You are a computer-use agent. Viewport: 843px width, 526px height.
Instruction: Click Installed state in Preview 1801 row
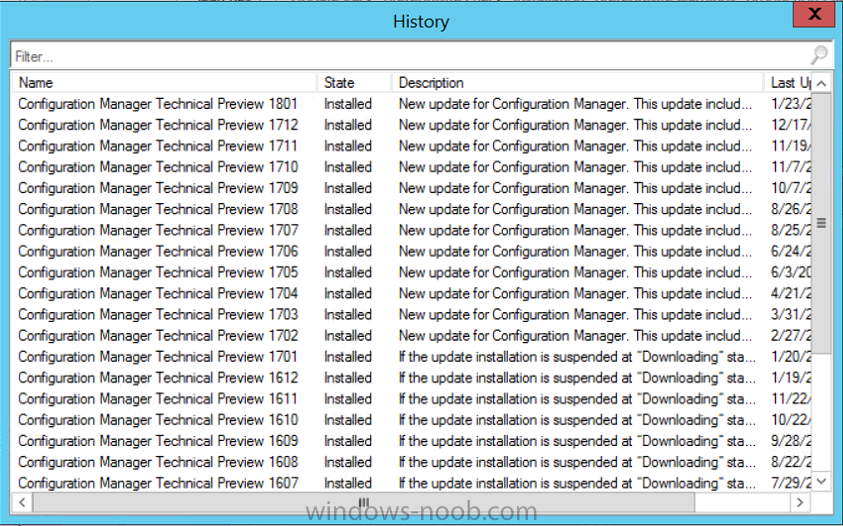348,104
